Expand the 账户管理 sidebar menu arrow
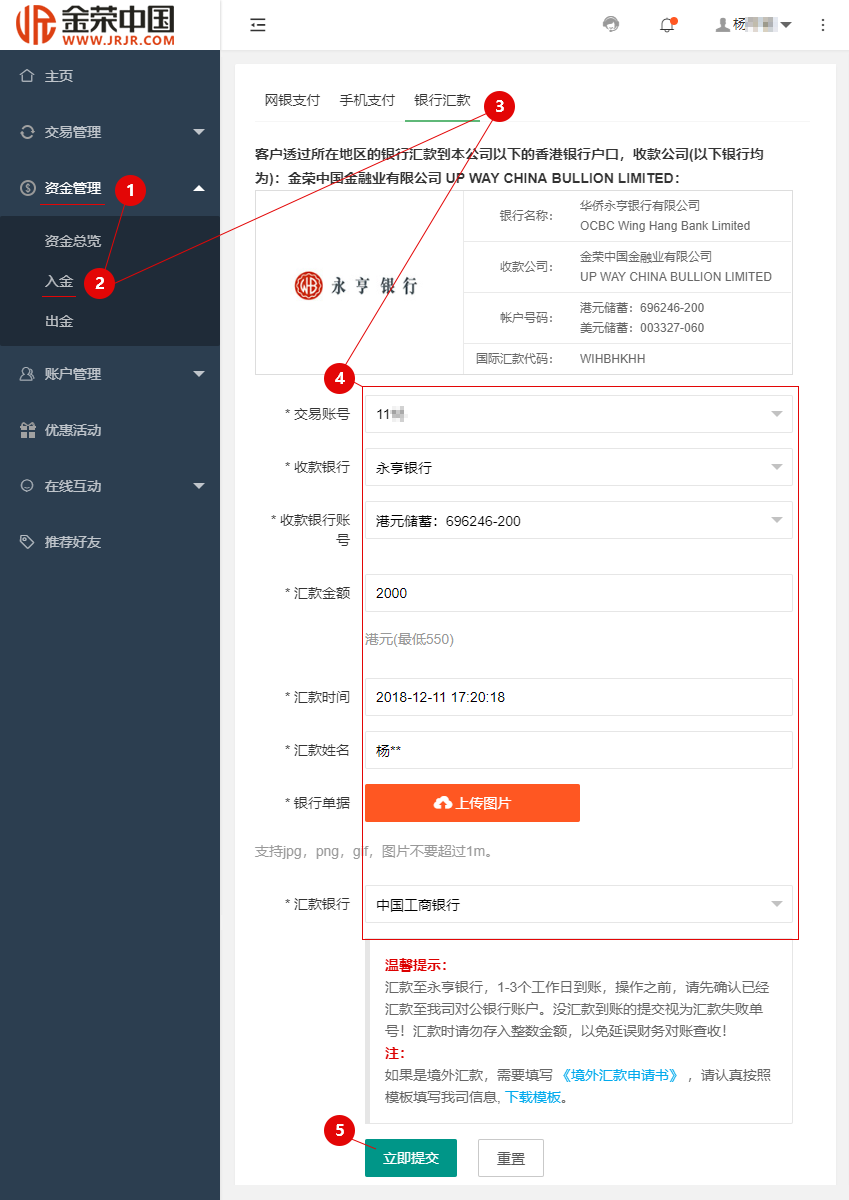Viewport: 849px width, 1200px height. pyautogui.click(x=199, y=374)
